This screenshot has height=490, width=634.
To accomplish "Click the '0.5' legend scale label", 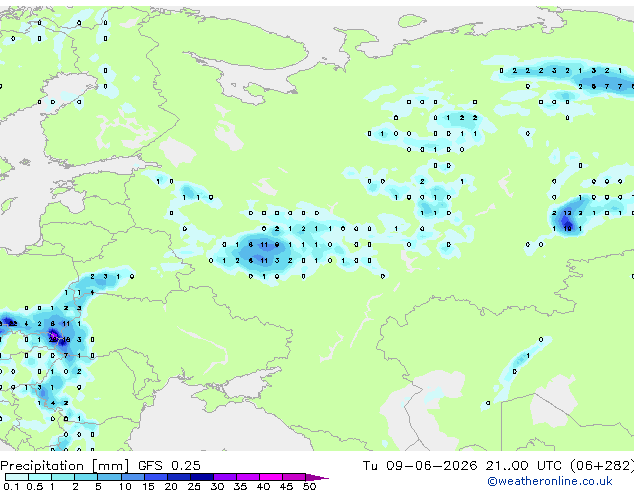I will [x=35, y=486].
